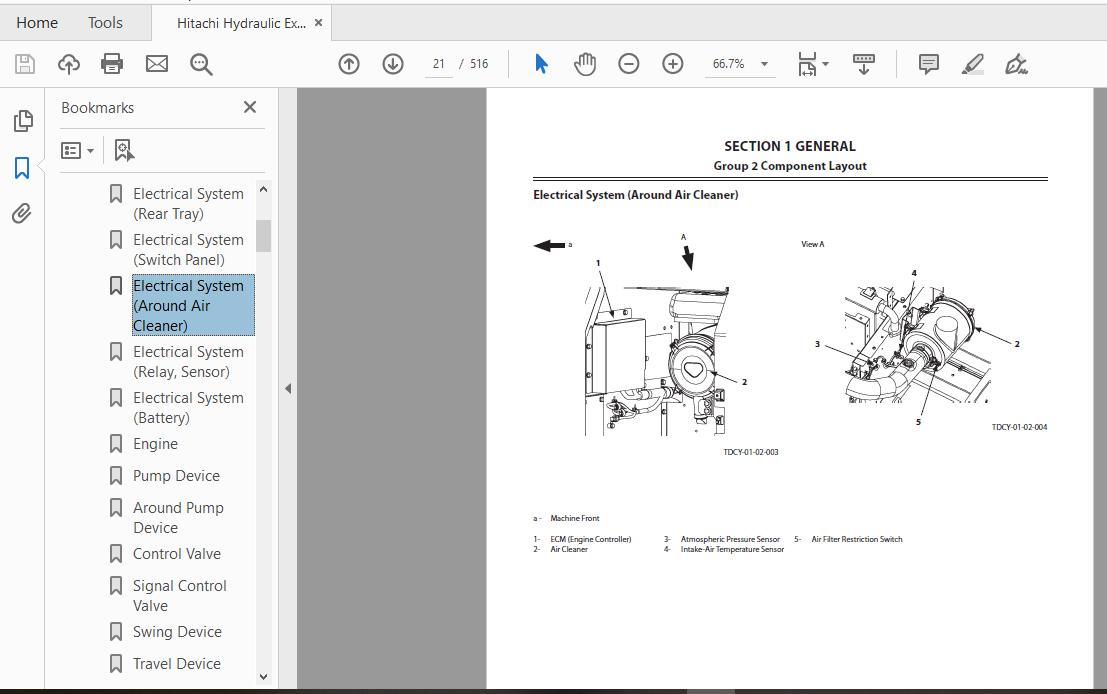Image resolution: width=1107 pixels, height=694 pixels.
Task: Click the 'Machine Front' legend text
Action: point(575,518)
